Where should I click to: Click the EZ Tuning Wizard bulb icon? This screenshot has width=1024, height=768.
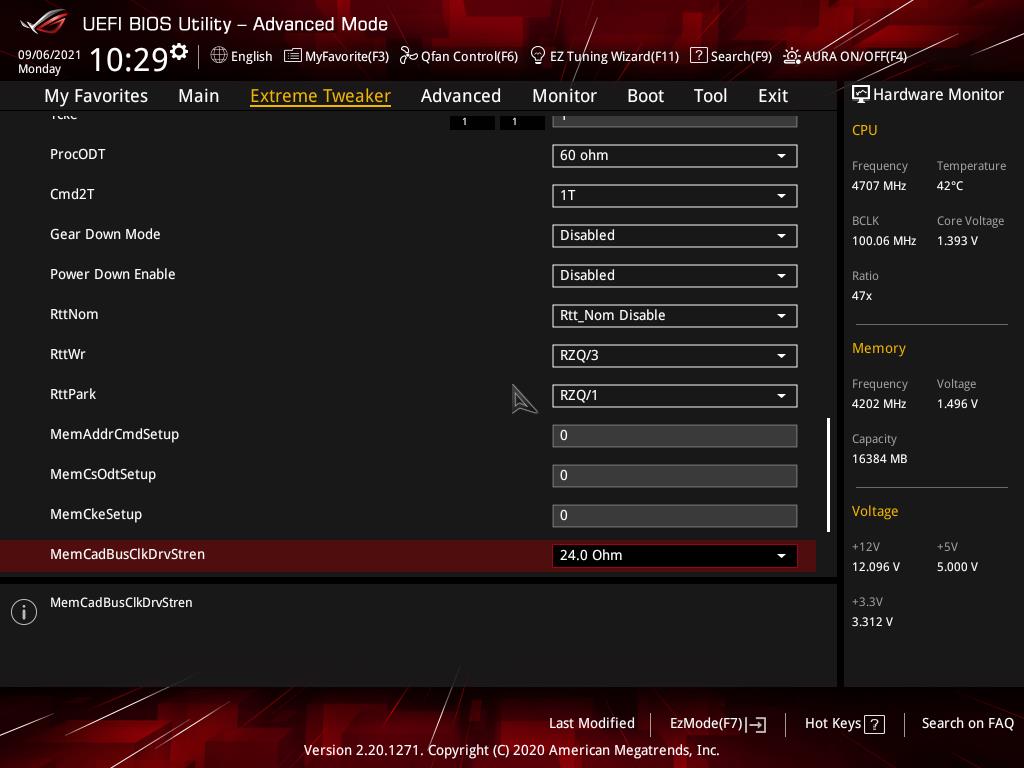[537, 56]
